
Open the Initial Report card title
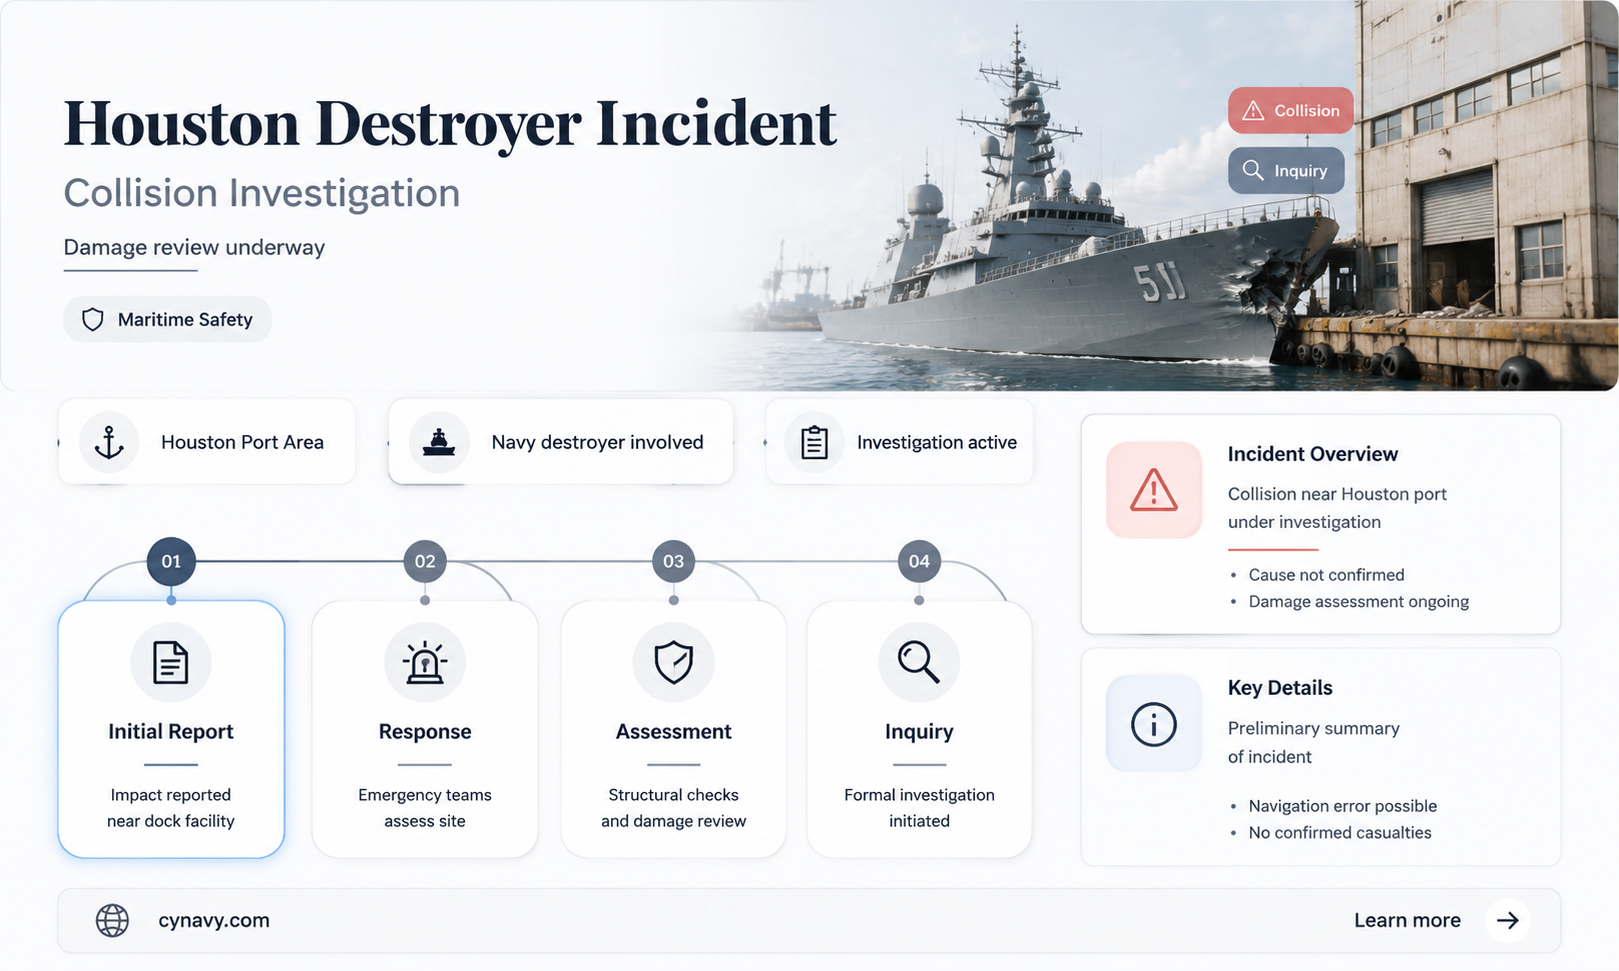[x=171, y=732]
